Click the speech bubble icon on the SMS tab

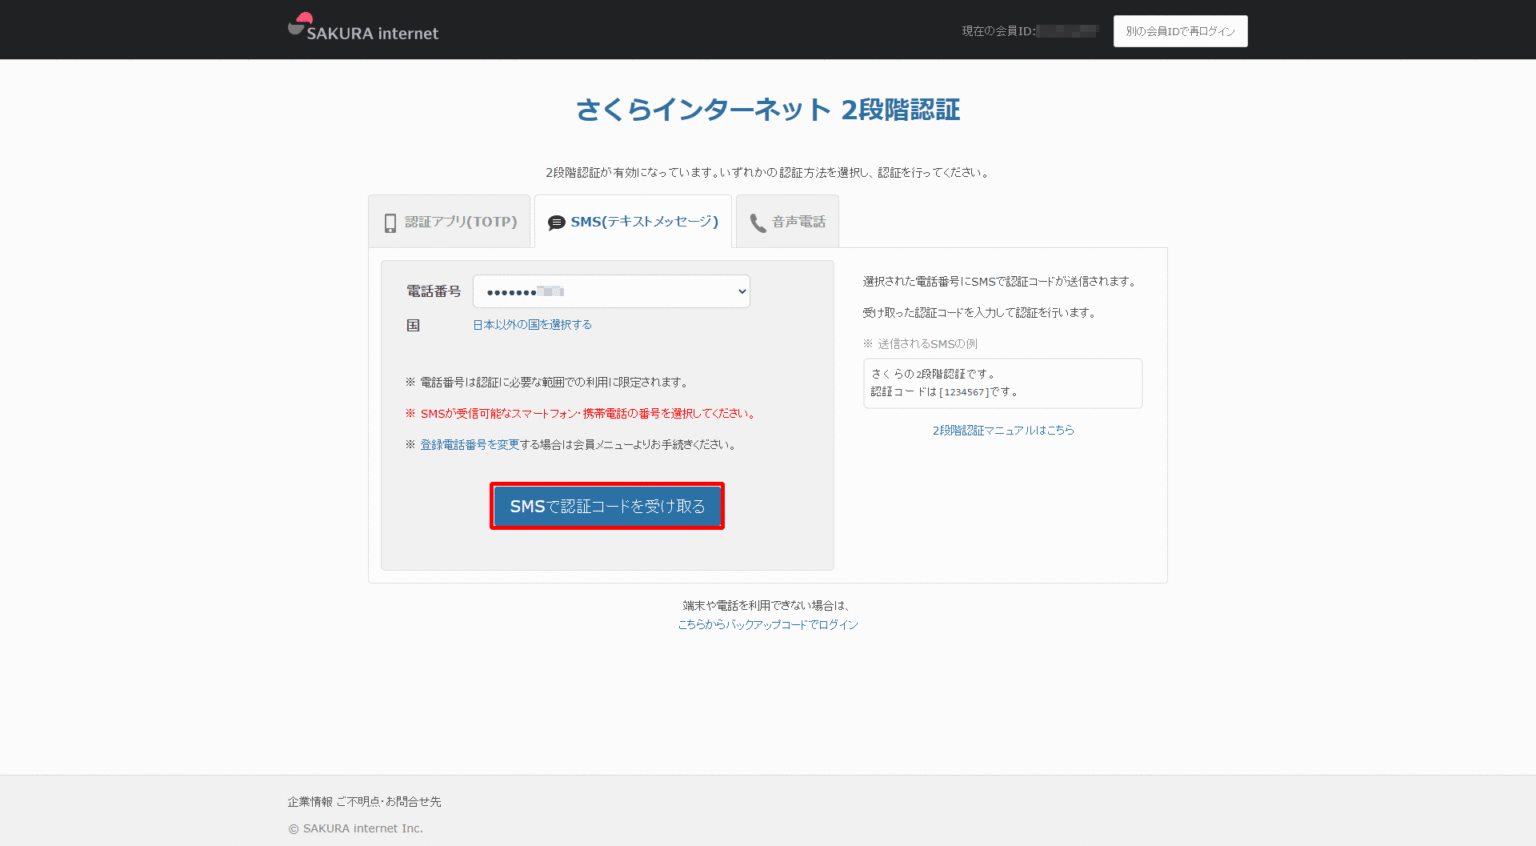(557, 222)
